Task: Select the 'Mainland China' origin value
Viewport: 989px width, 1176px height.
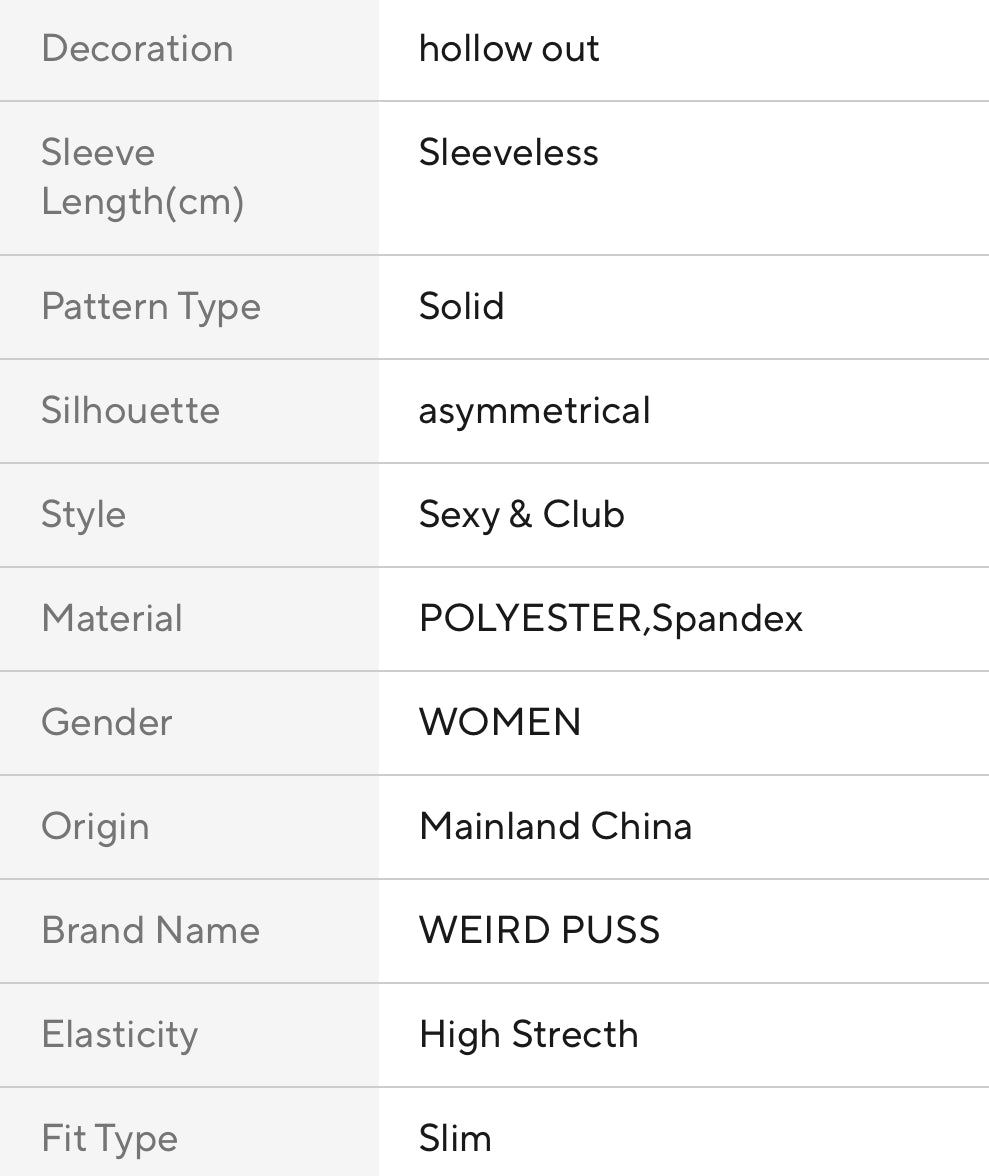Action: (555, 827)
